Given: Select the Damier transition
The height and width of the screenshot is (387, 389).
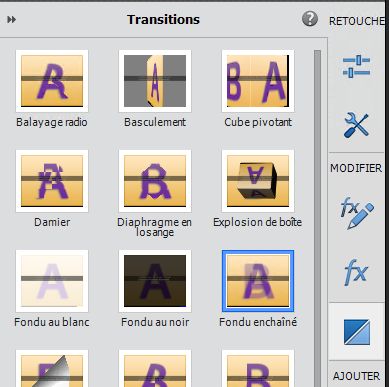Looking at the screenshot, I should click(x=52, y=181).
